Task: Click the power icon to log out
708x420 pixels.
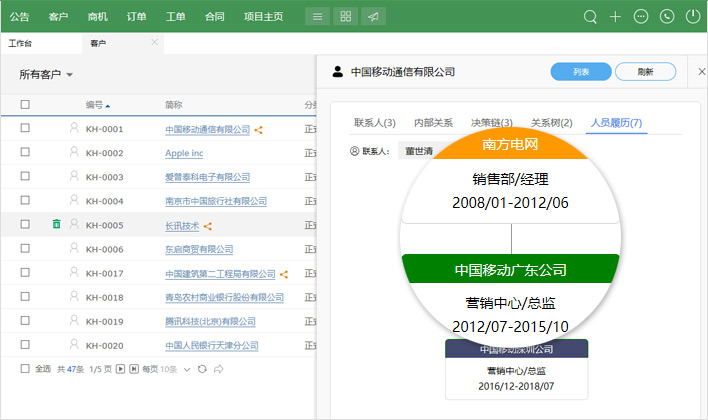Action: (692, 17)
